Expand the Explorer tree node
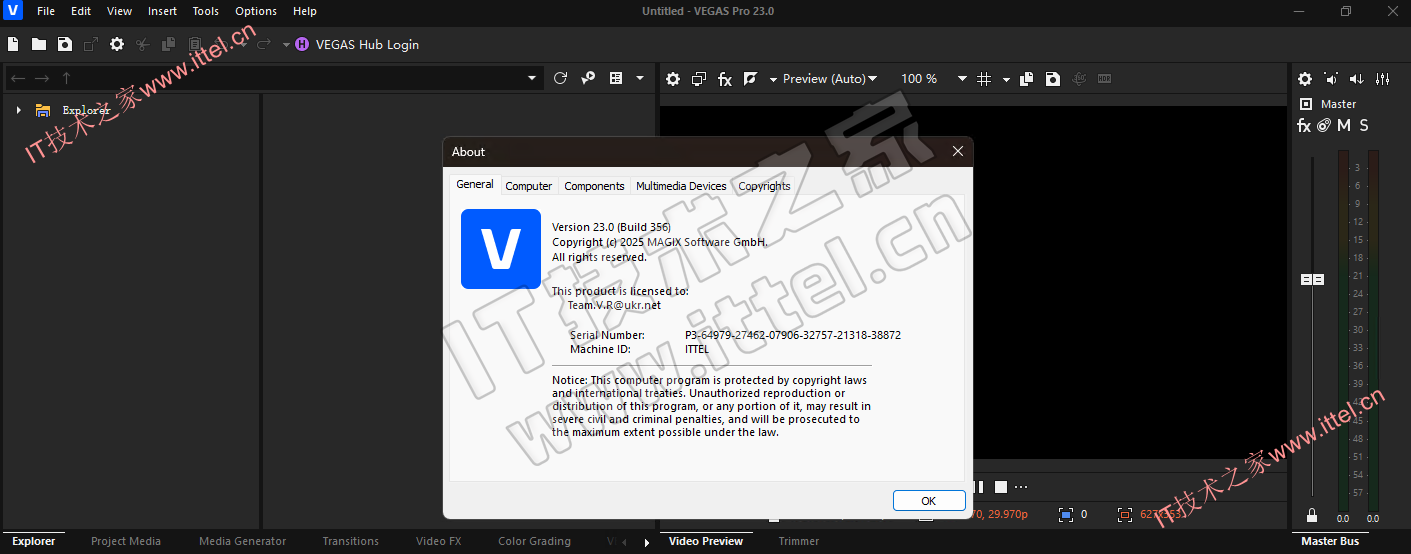Screen dimensions: 1411x554 click(18, 110)
